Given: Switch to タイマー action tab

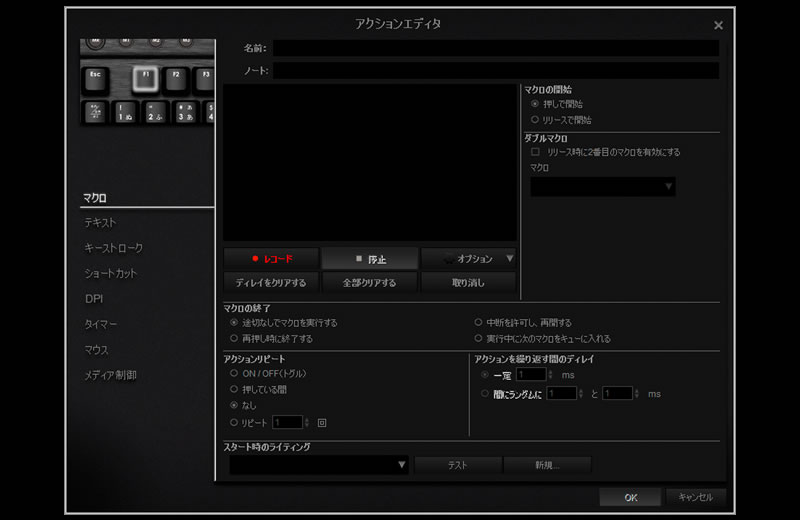Looking at the screenshot, I should [x=101, y=325].
